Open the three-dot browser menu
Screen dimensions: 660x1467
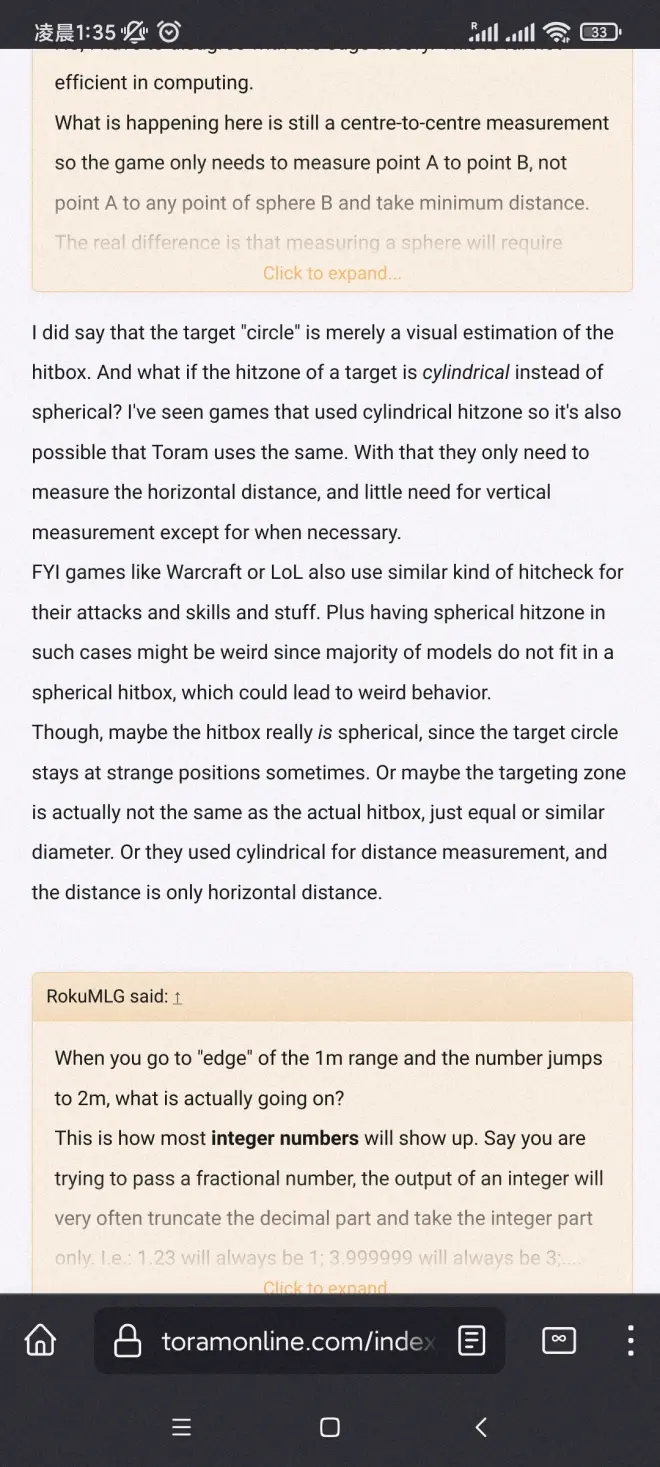[630, 1340]
